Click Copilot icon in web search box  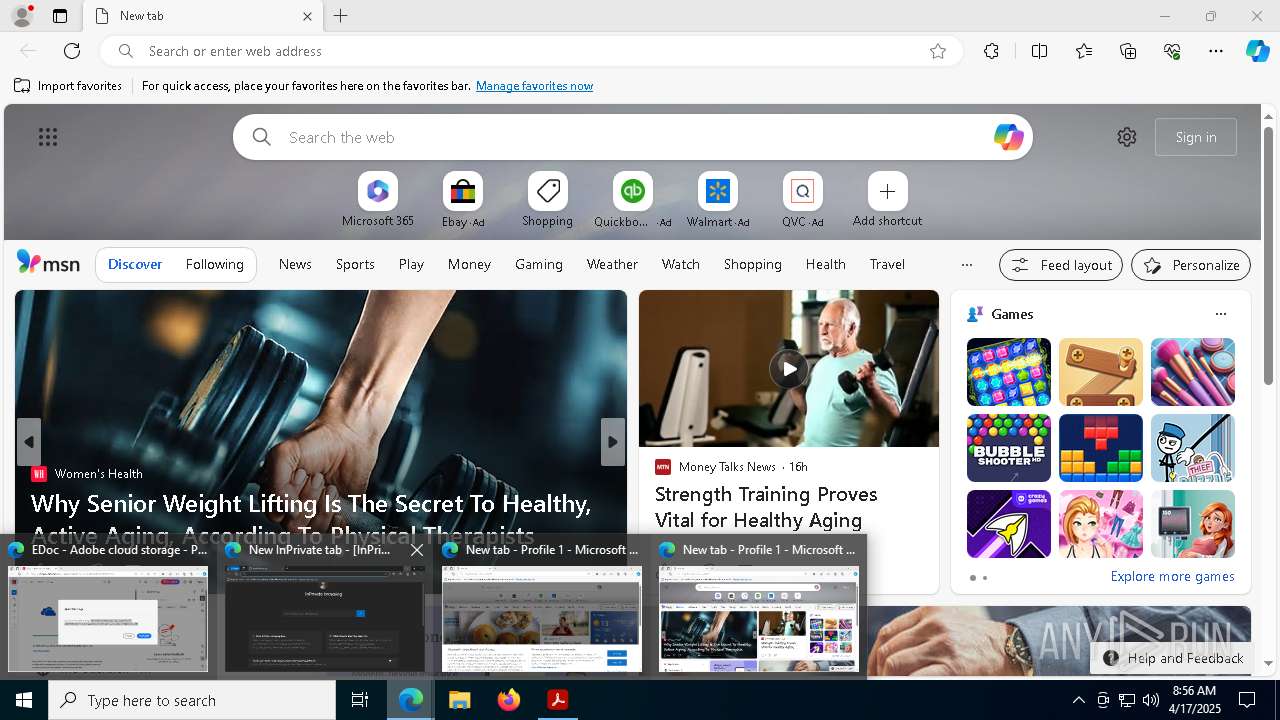coord(1008,137)
